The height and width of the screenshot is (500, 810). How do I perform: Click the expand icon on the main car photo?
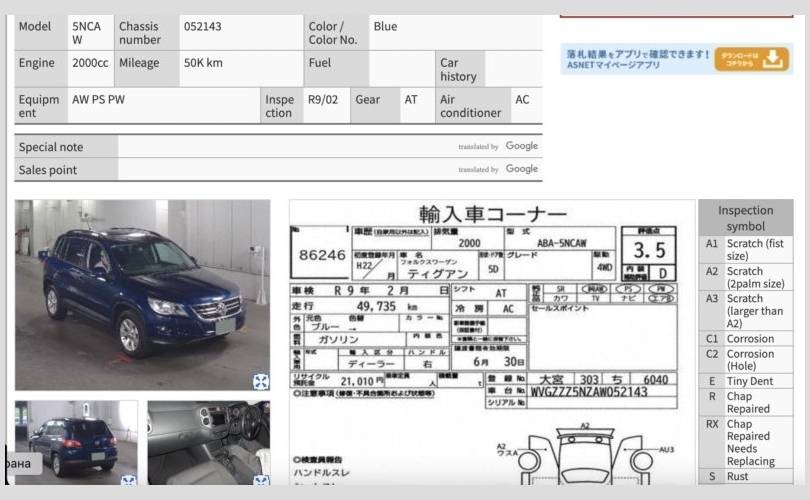[x=260, y=381]
